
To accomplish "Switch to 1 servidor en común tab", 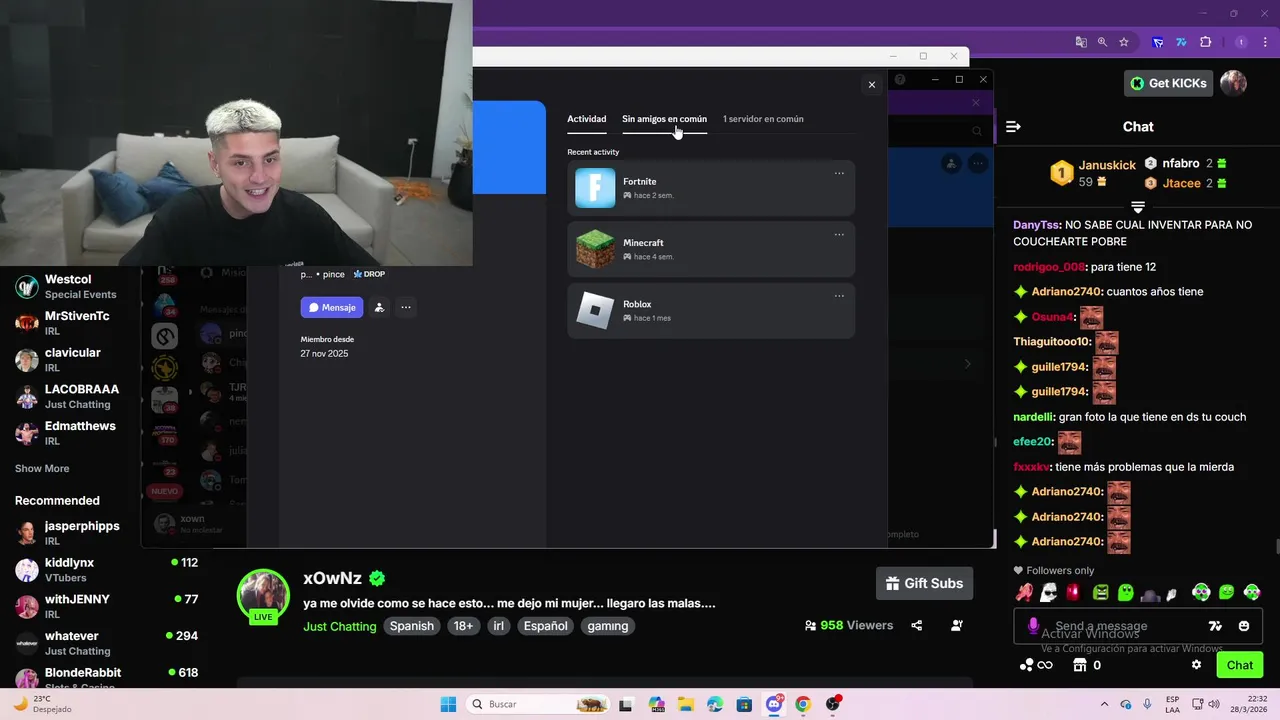I will [x=763, y=119].
